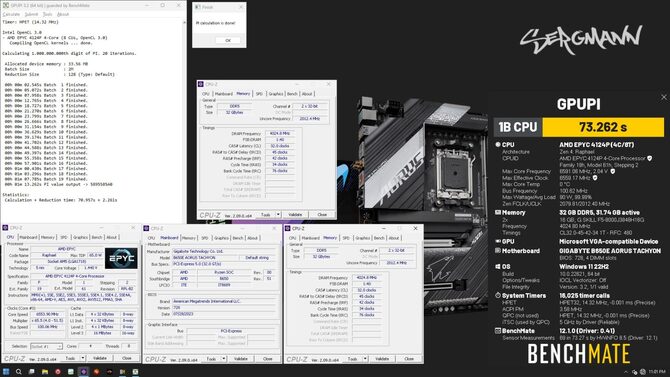Open Bench tab in upper CPU-Z Memory window
This screenshot has height=377, width=670.
click(292, 94)
